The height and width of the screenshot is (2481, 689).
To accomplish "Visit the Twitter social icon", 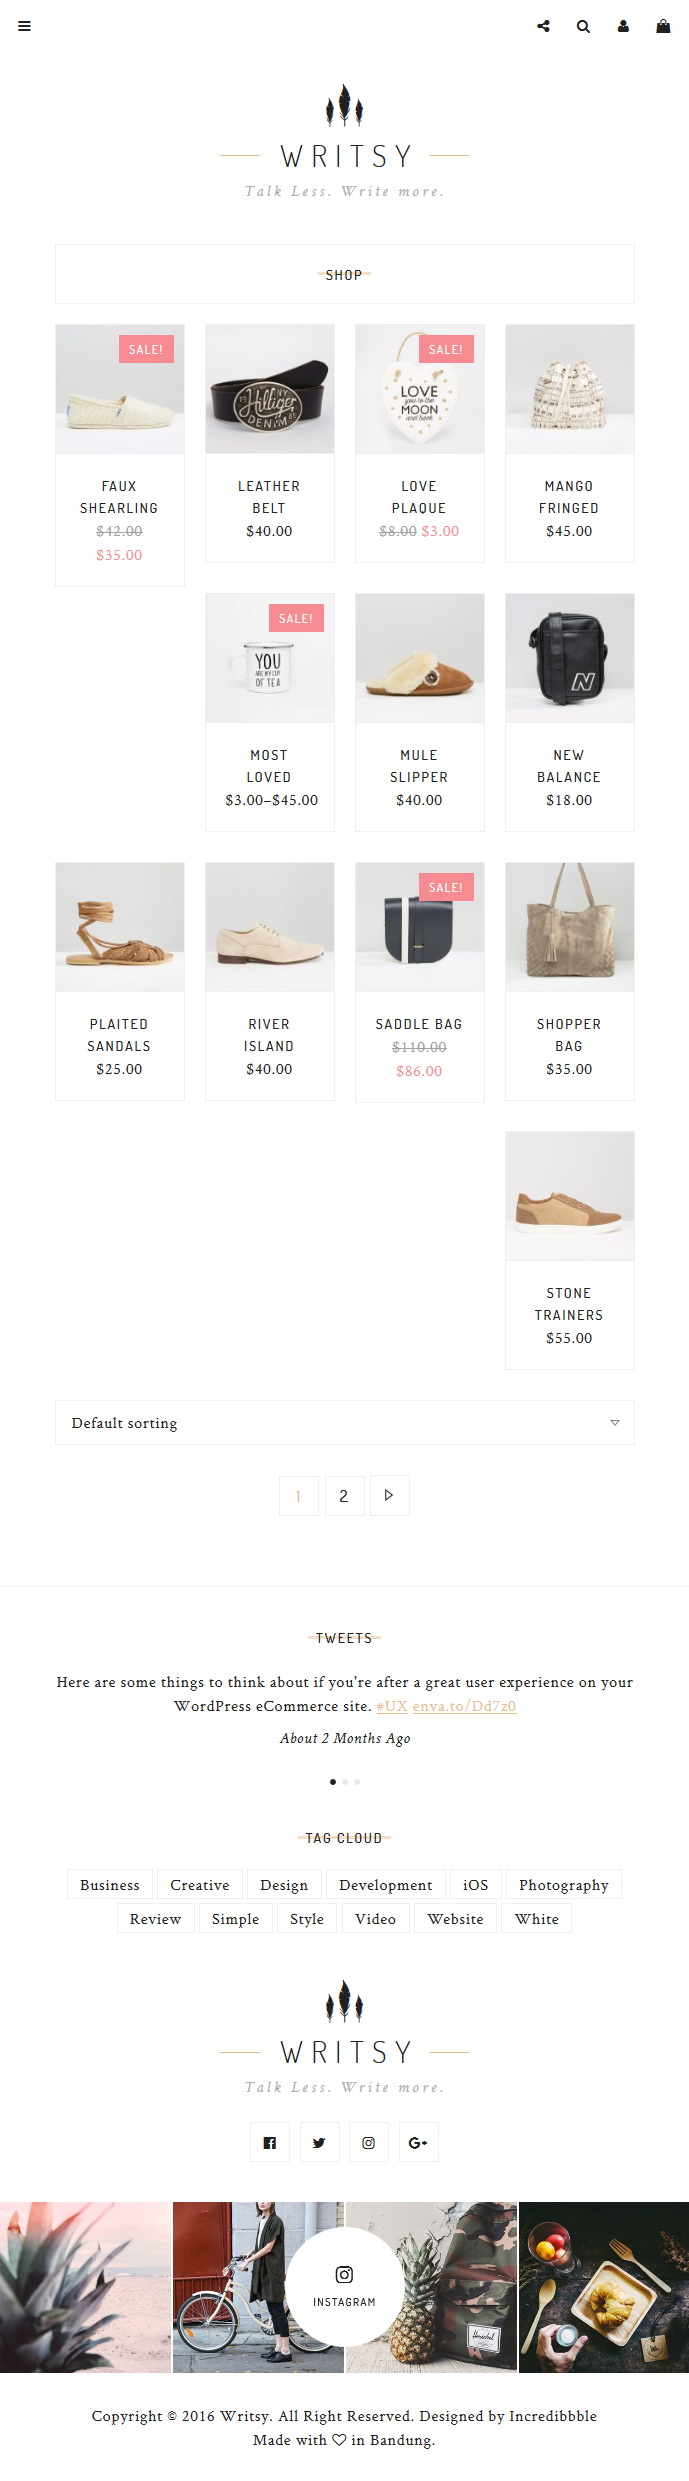I will pyautogui.click(x=319, y=2142).
